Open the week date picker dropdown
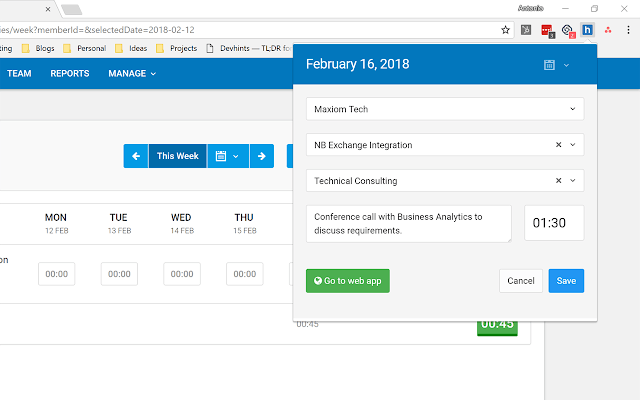The width and height of the screenshot is (640, 400). [228, 156]
